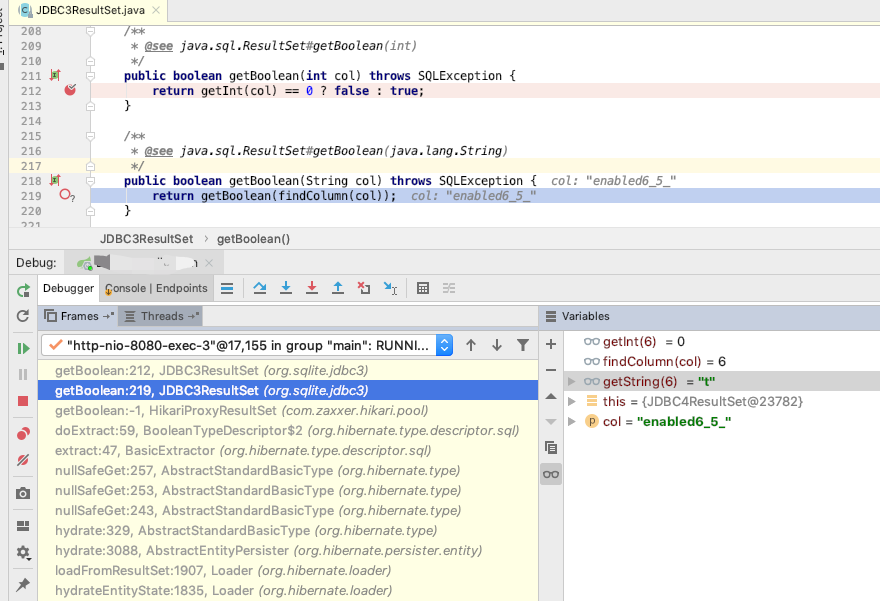The width and height of the screenshot is (880, 601).
Task: Close the debug session tab
Action: coord(209,263)
